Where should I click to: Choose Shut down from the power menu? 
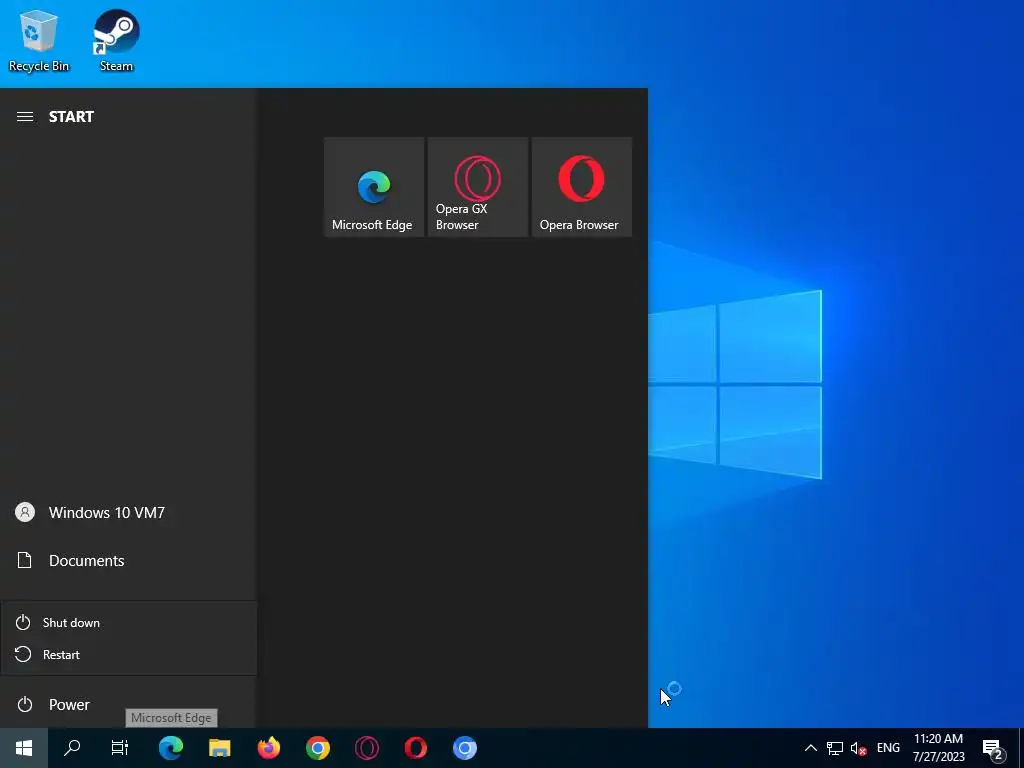(129, 622)
